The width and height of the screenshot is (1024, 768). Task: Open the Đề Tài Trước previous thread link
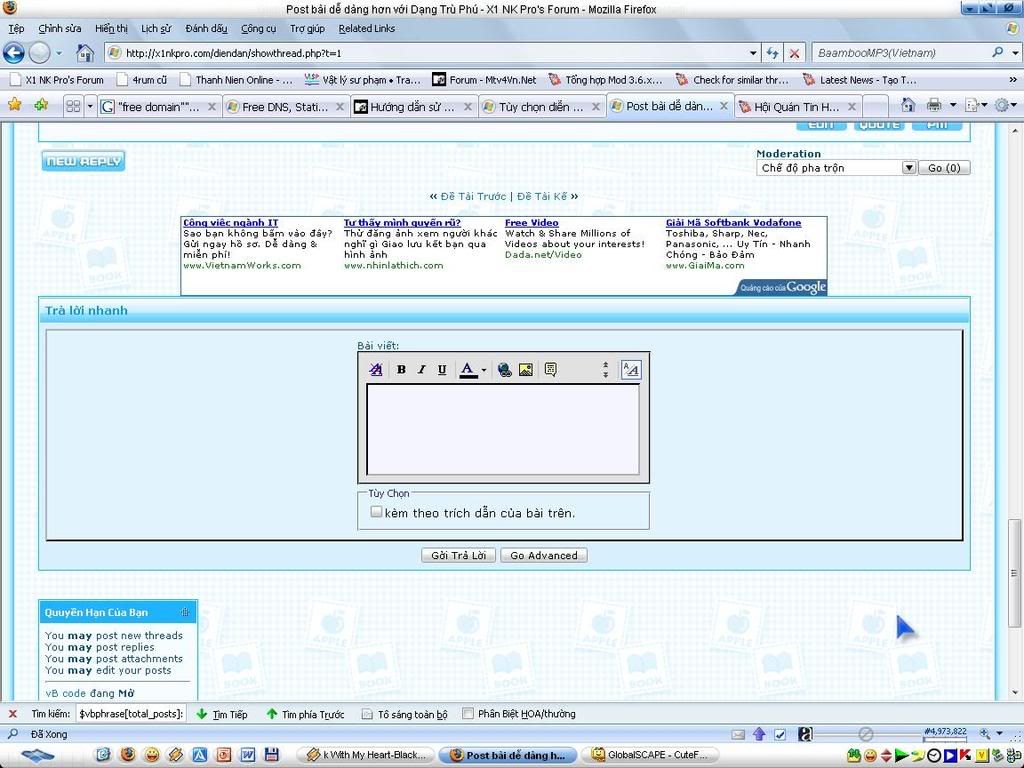point(473,196)
